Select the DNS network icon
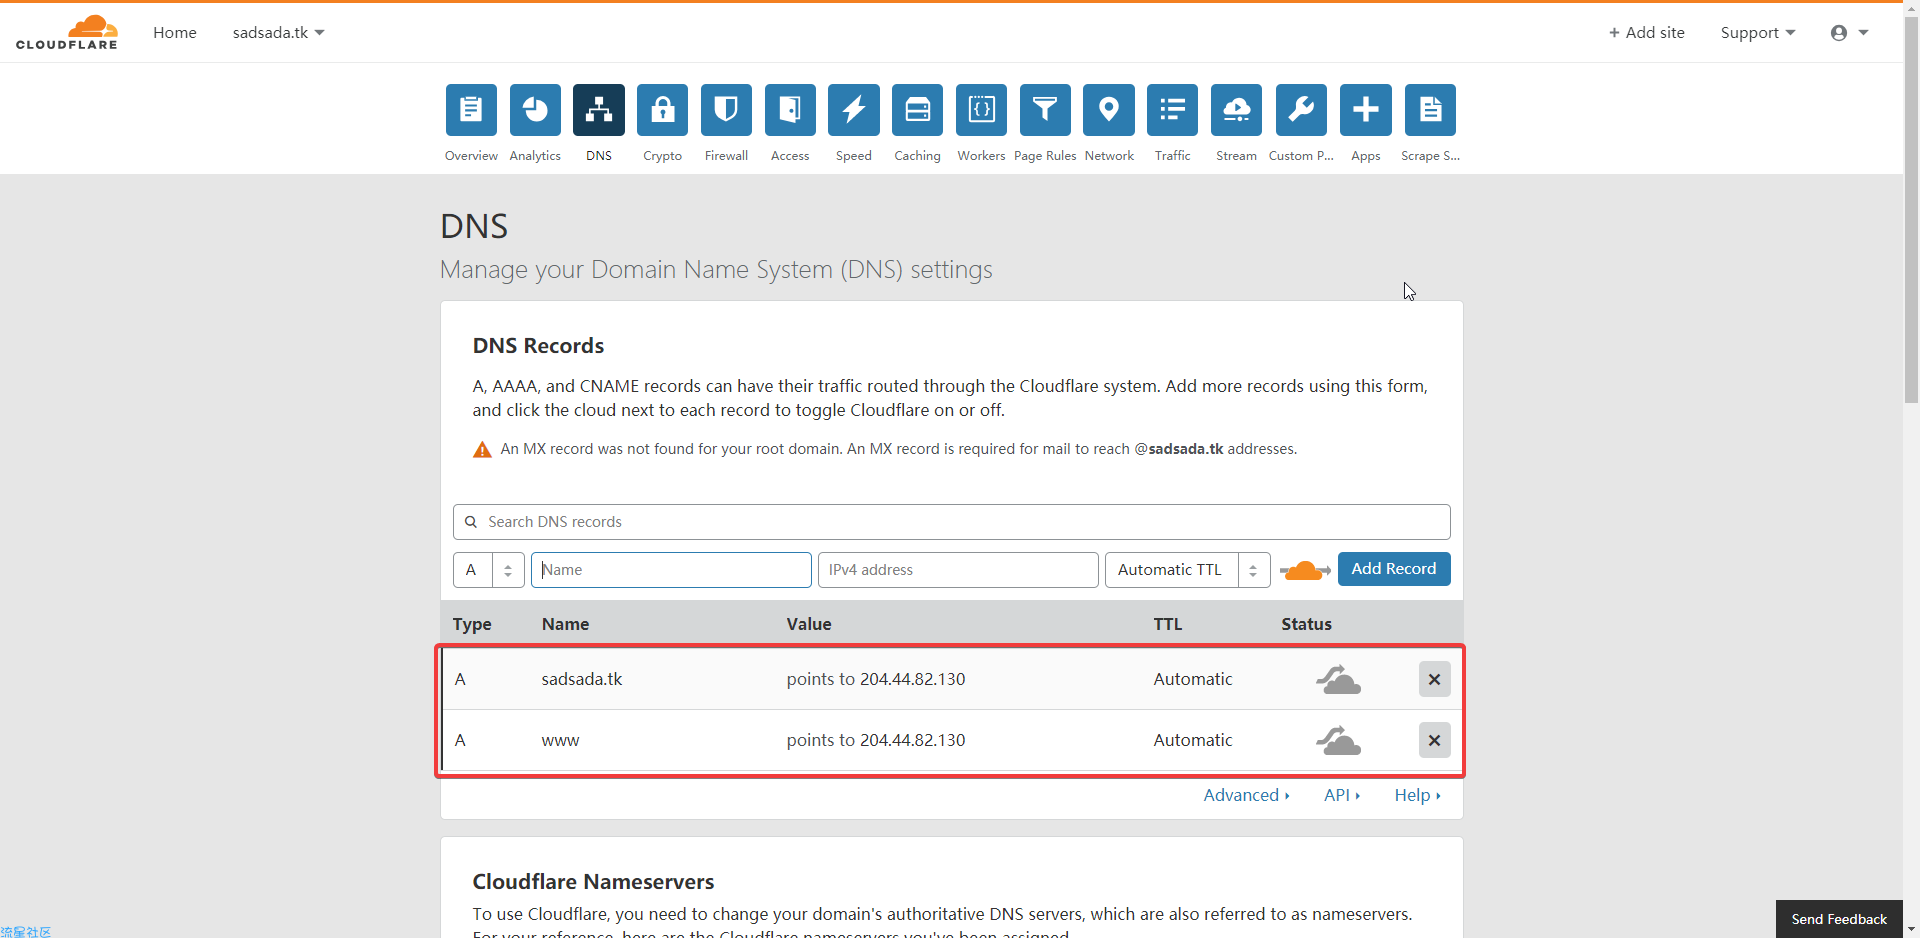Image resolution: width=1920 pixels, height=938 pixels. (x=599, y=110)
